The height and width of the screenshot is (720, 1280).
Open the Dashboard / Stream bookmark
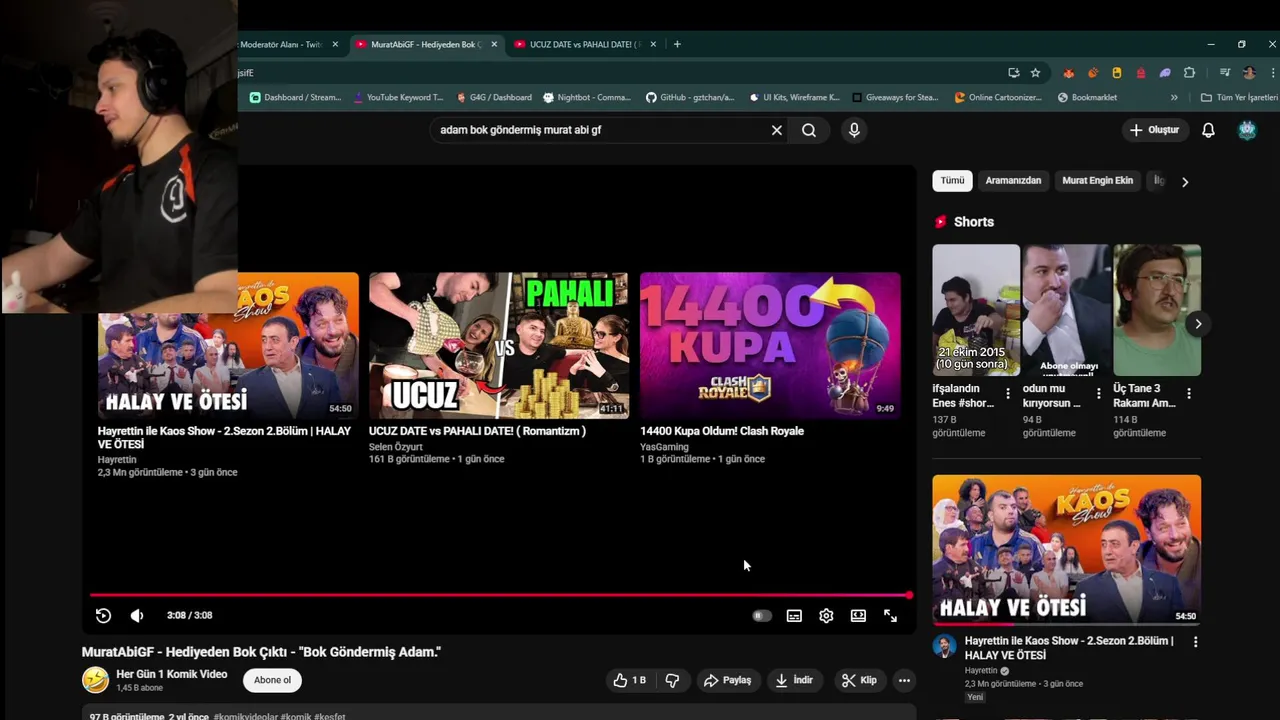click(295, 97)
